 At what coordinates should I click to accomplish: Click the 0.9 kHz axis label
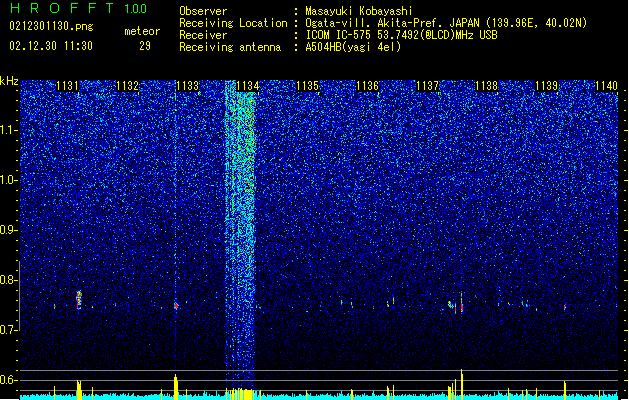coord(9,230)
